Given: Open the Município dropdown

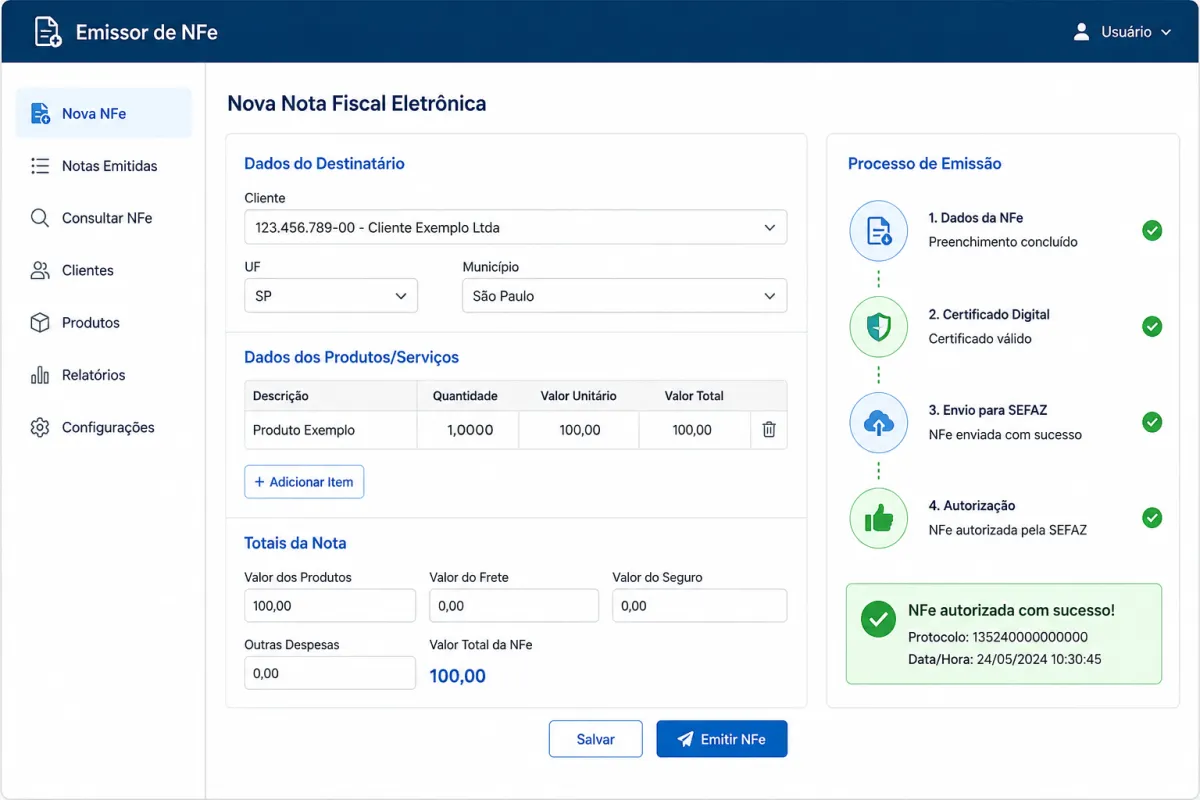Looking at the screenshot, I should click(624, 296).
